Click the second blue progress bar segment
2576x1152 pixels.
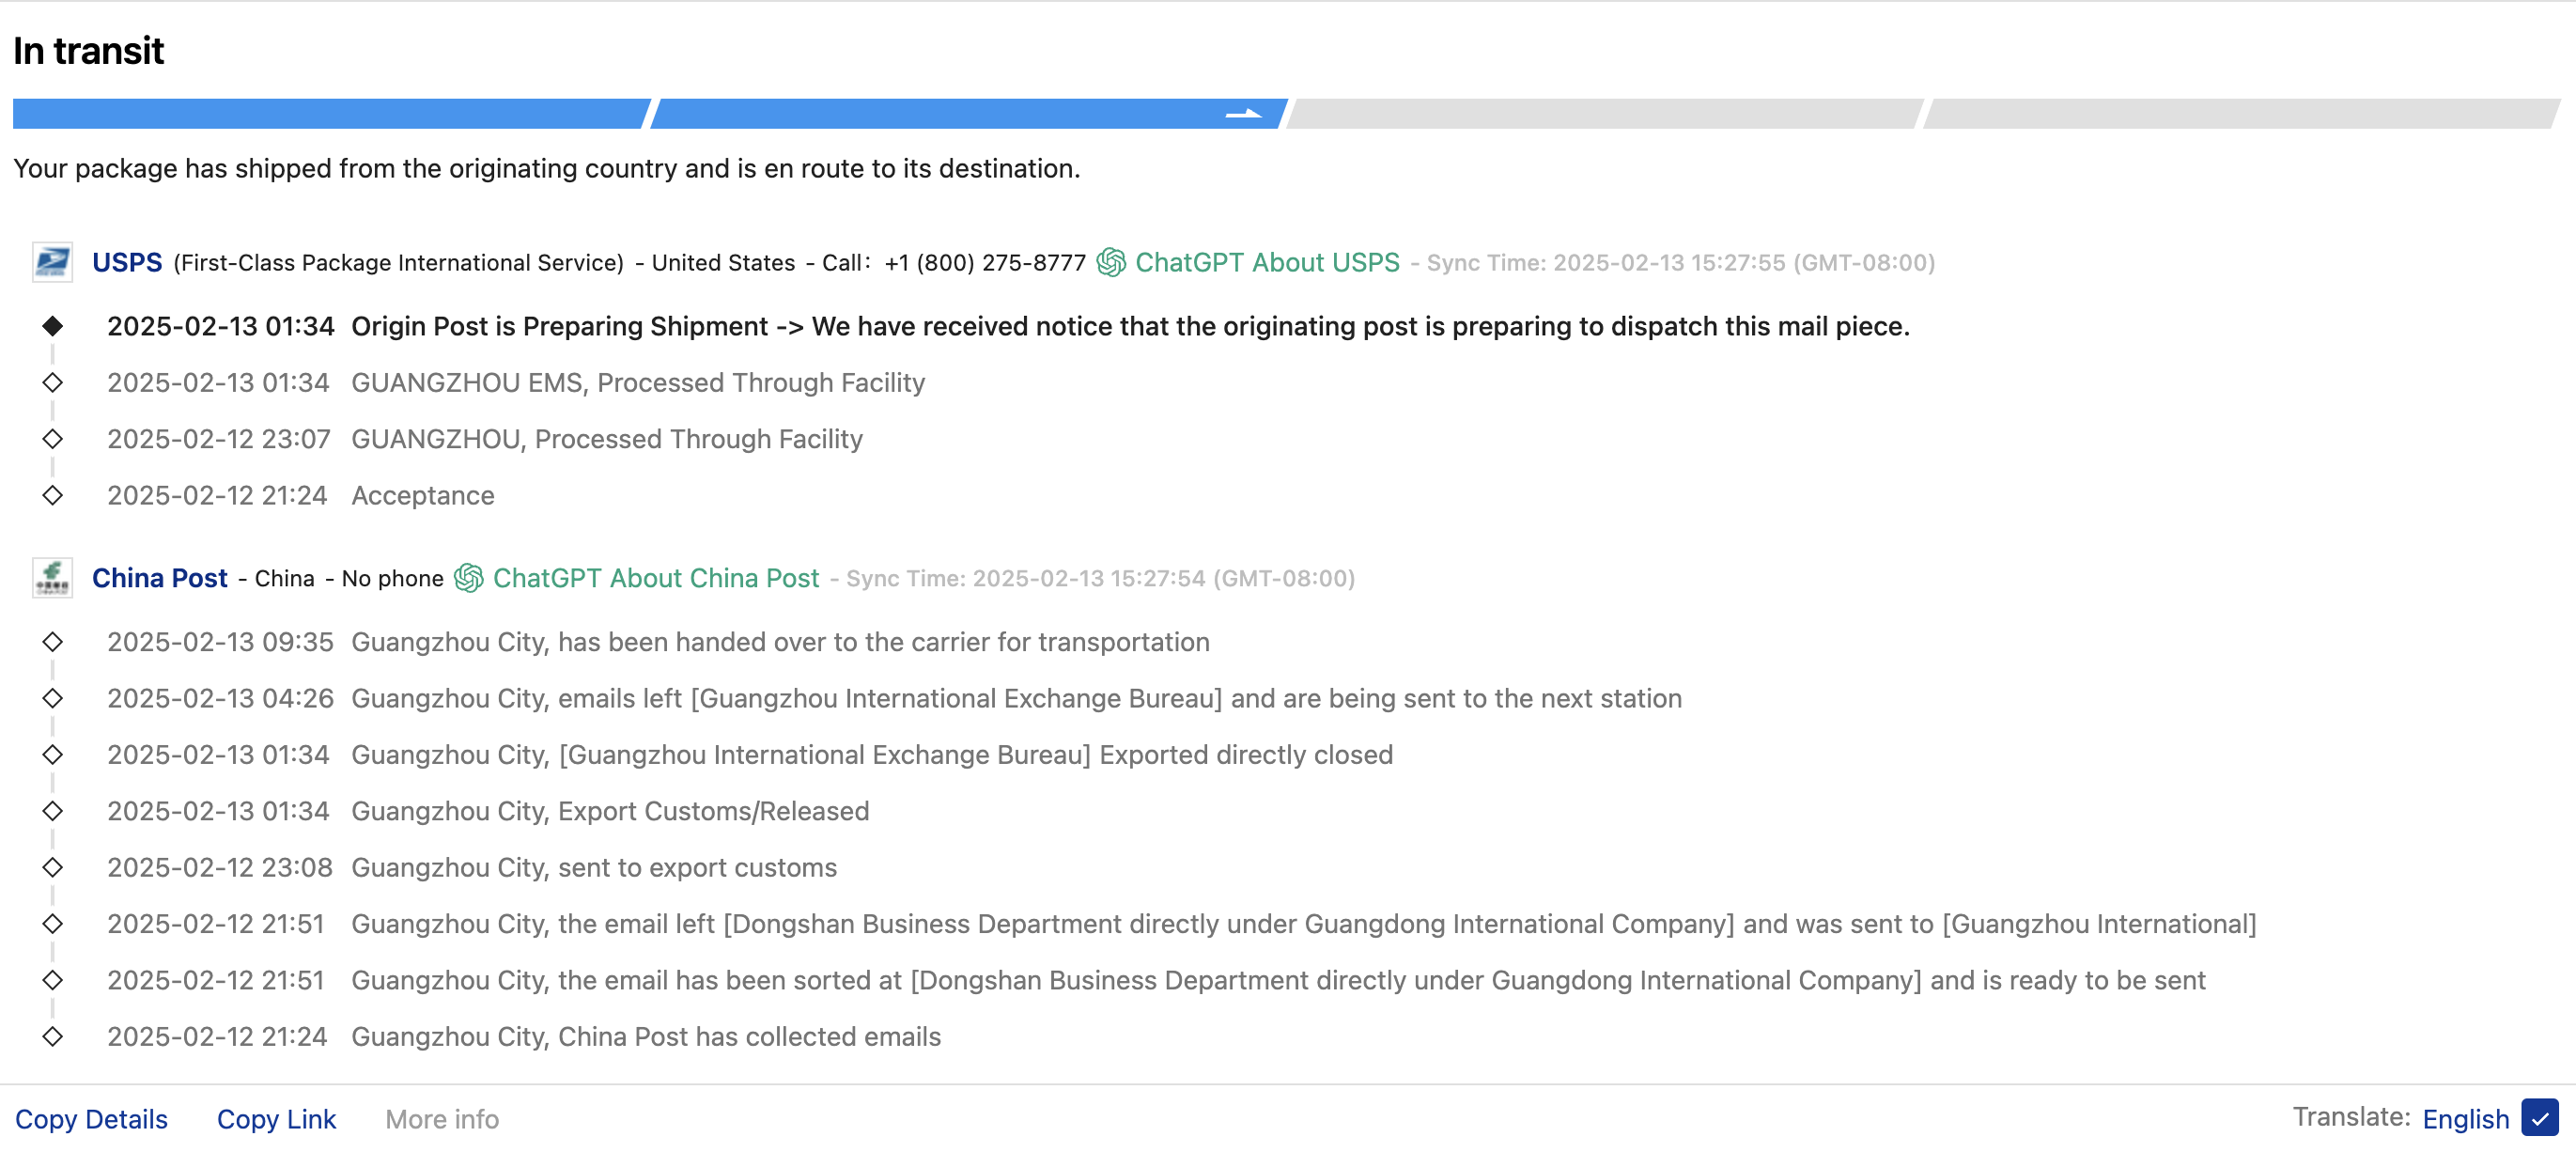point(968,114)
